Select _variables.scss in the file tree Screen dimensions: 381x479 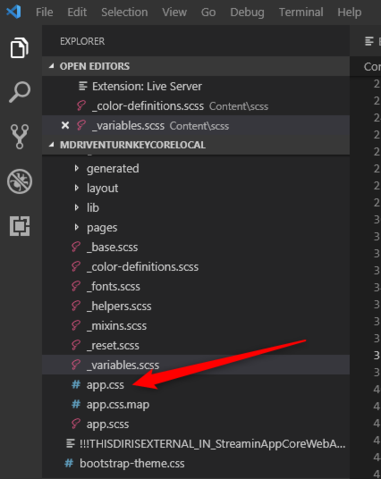click(x=196, y=365)
